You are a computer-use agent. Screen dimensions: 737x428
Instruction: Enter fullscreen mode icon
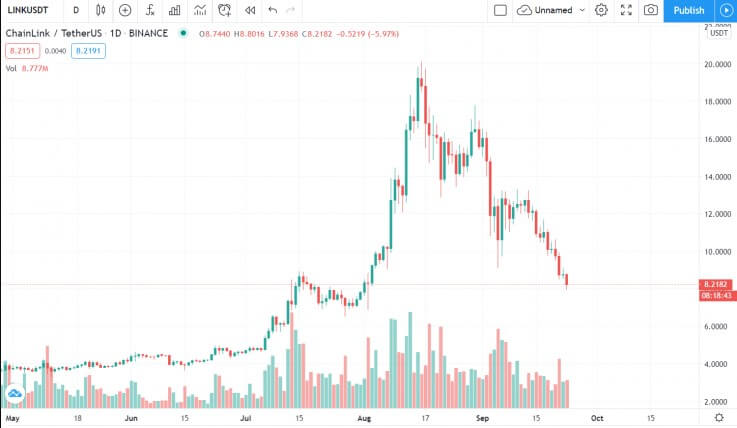(626, 10)
